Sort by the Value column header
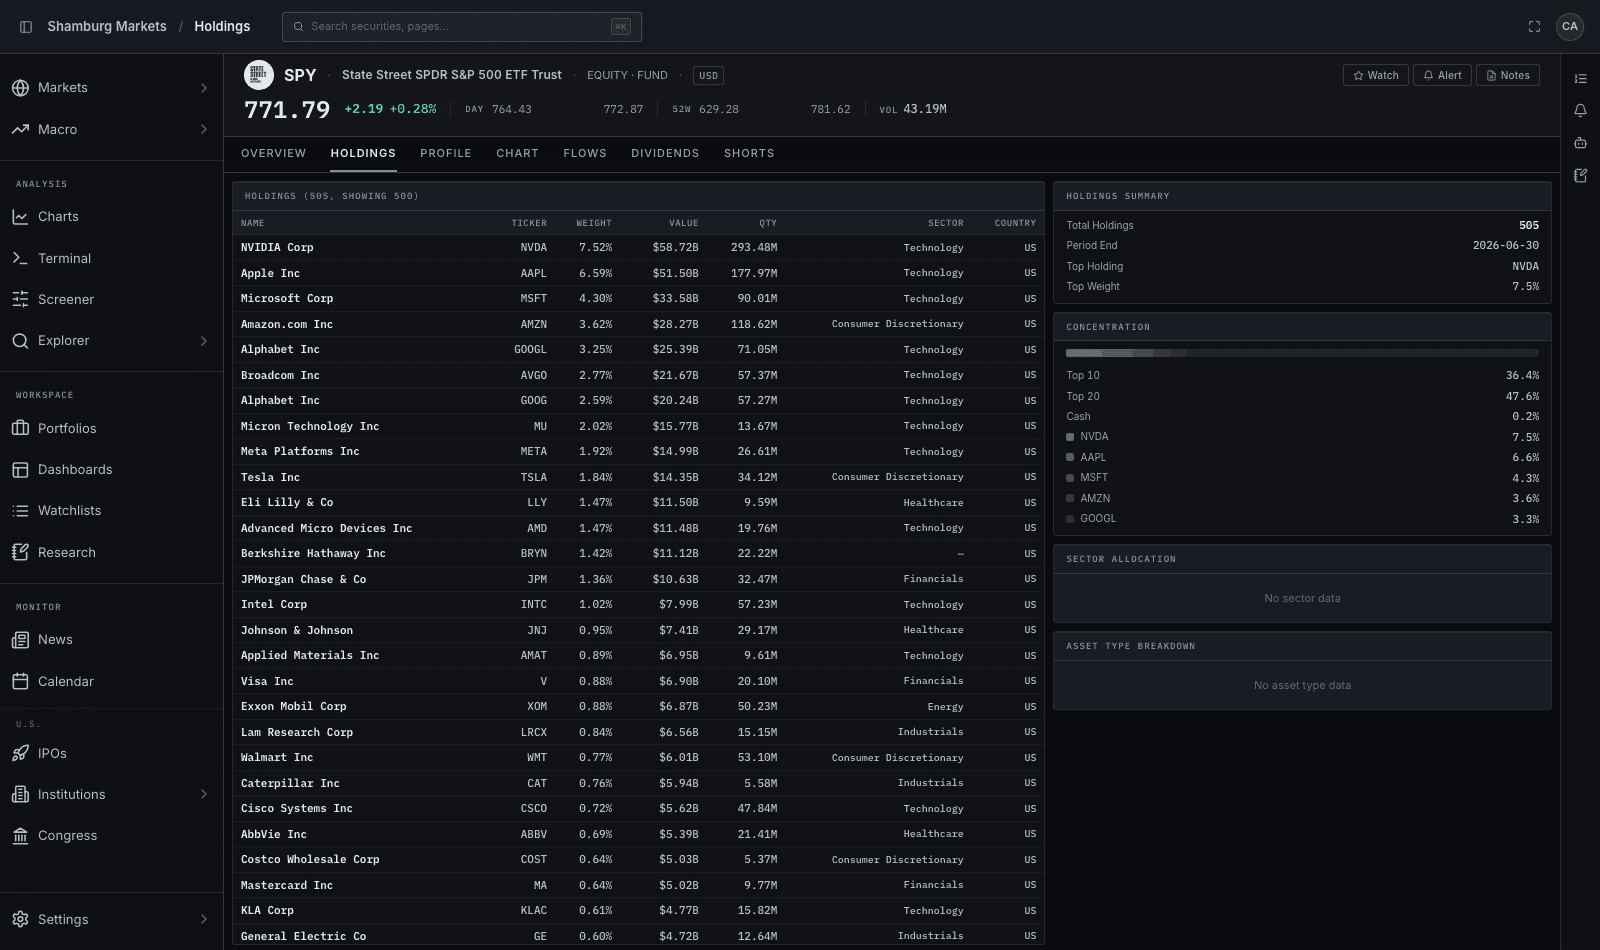Image resolution: width=1600 pixels, height=950 pixels. [x=684, y=223]
